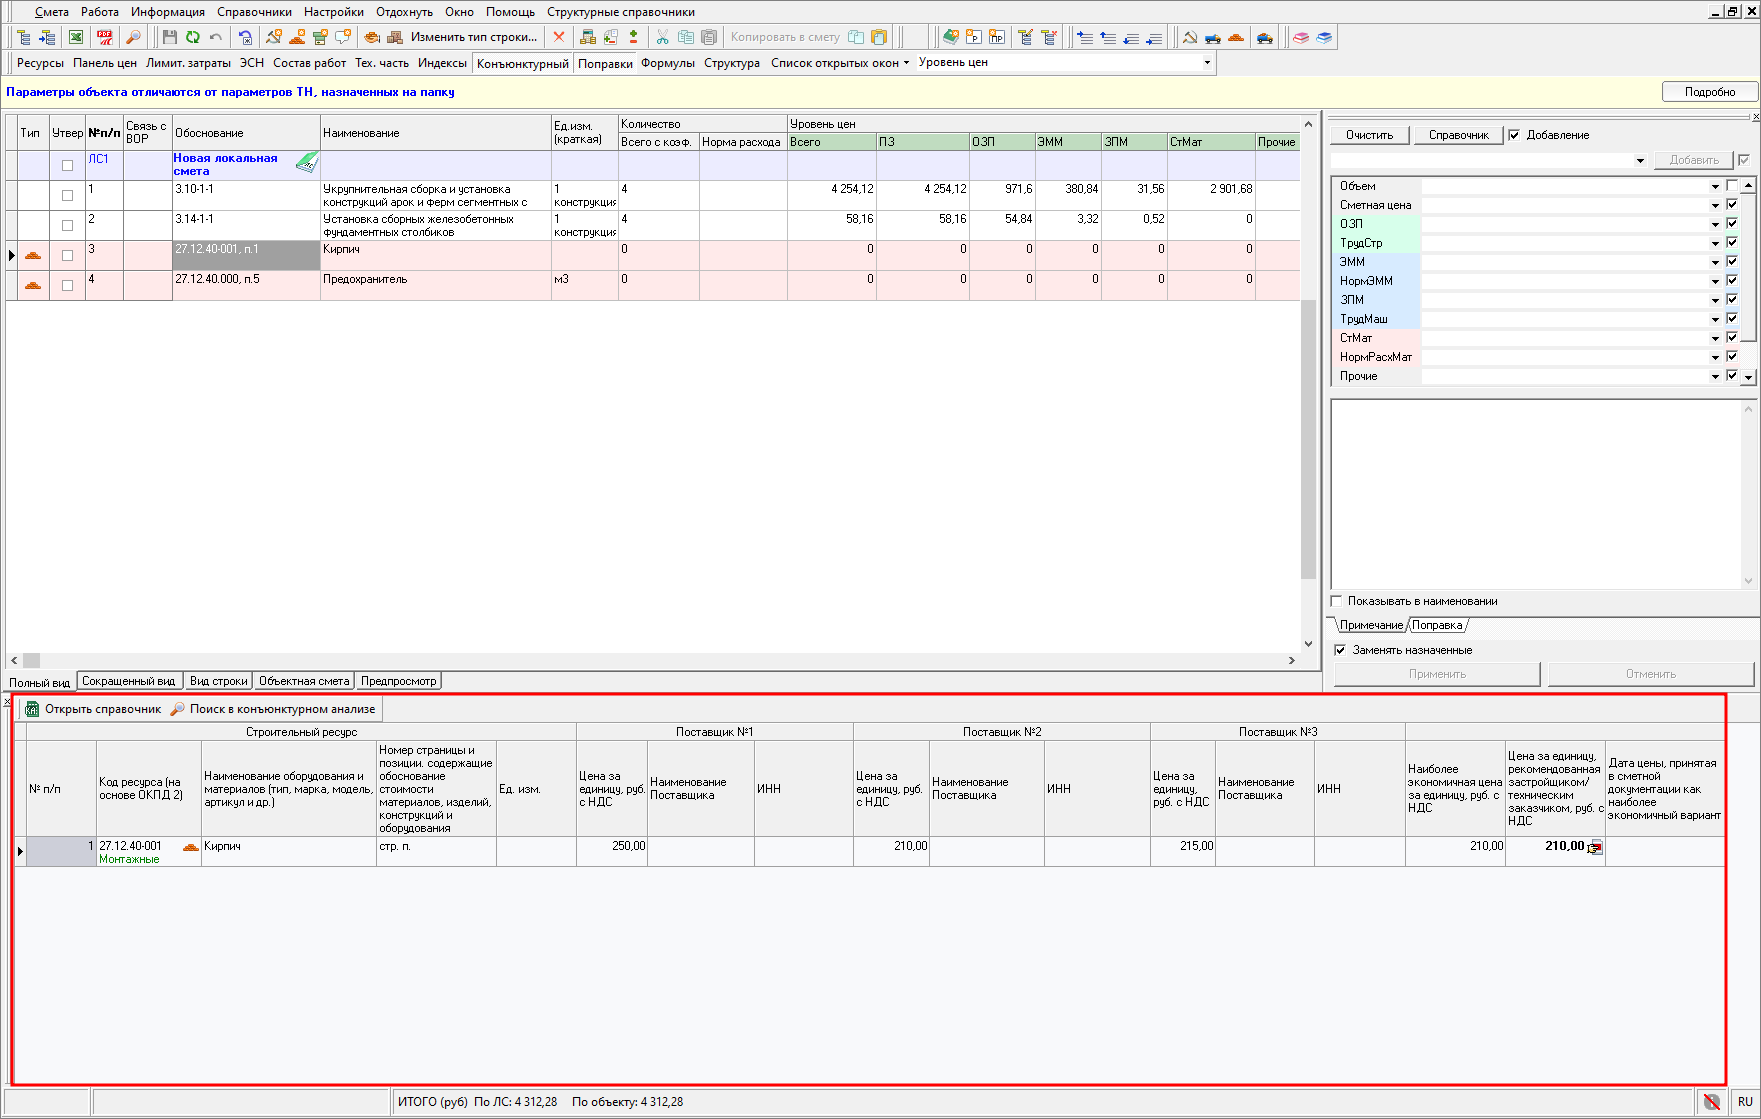The height and width of the screenshot is (1119, 1761).
Task: Click tree structure icon with red X
Action: (x=1049, y=37)
